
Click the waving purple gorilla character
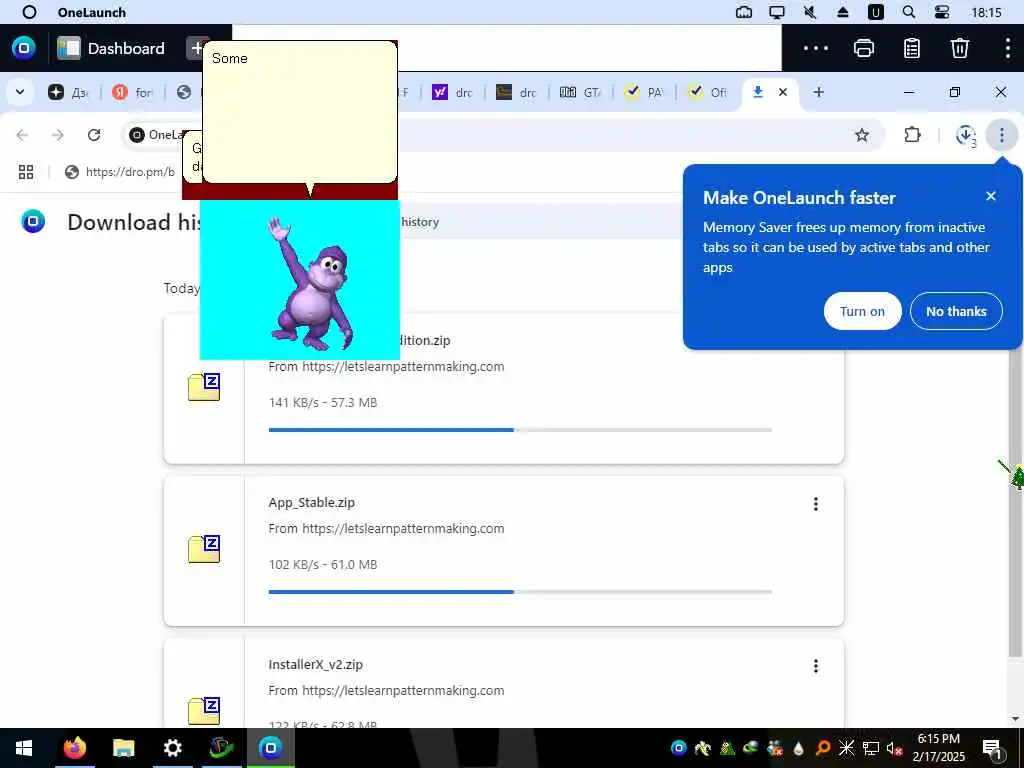(x=311, y=283)
